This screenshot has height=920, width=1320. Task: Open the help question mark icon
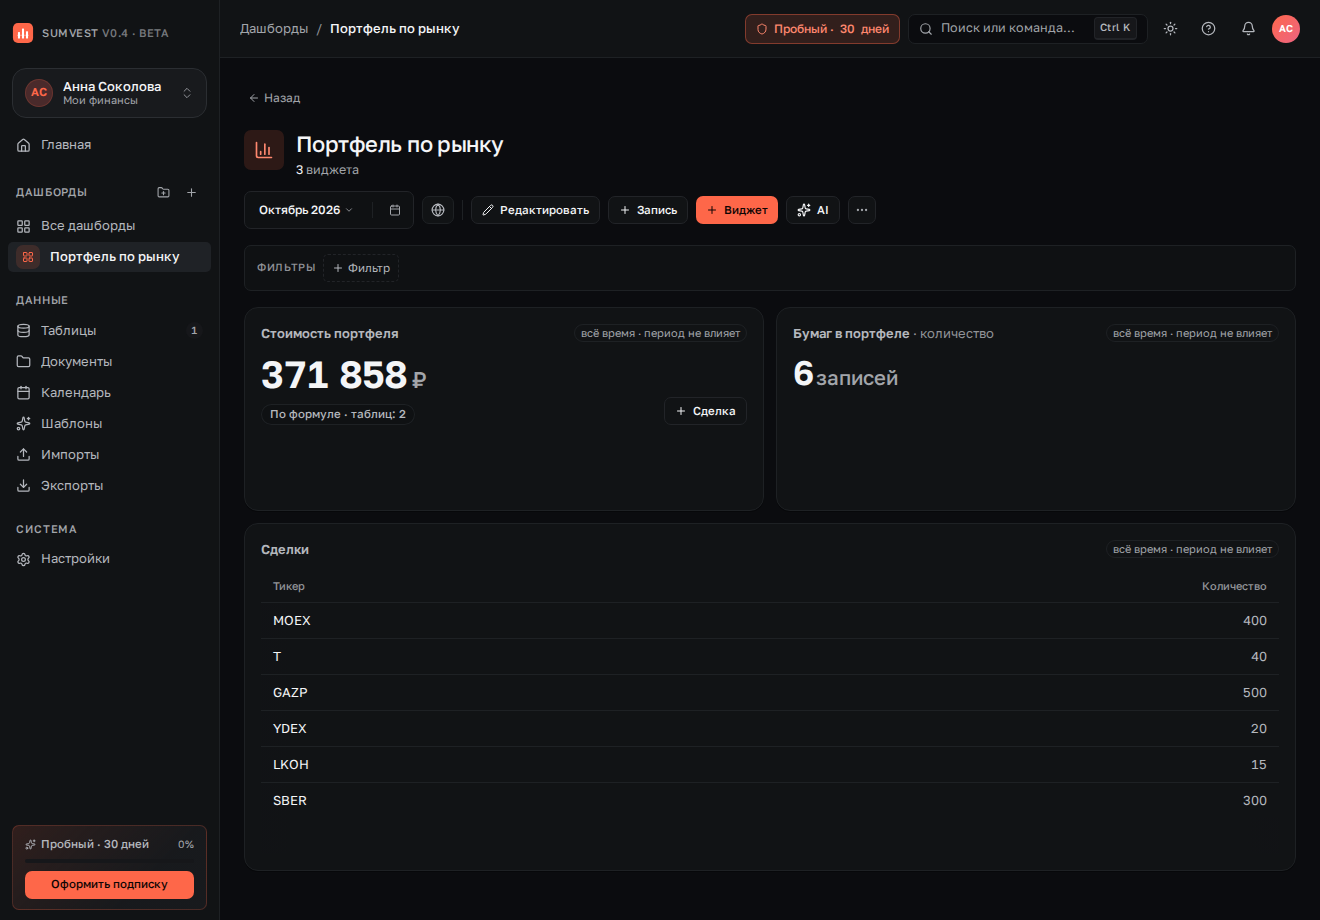(x=1208, y=29)
